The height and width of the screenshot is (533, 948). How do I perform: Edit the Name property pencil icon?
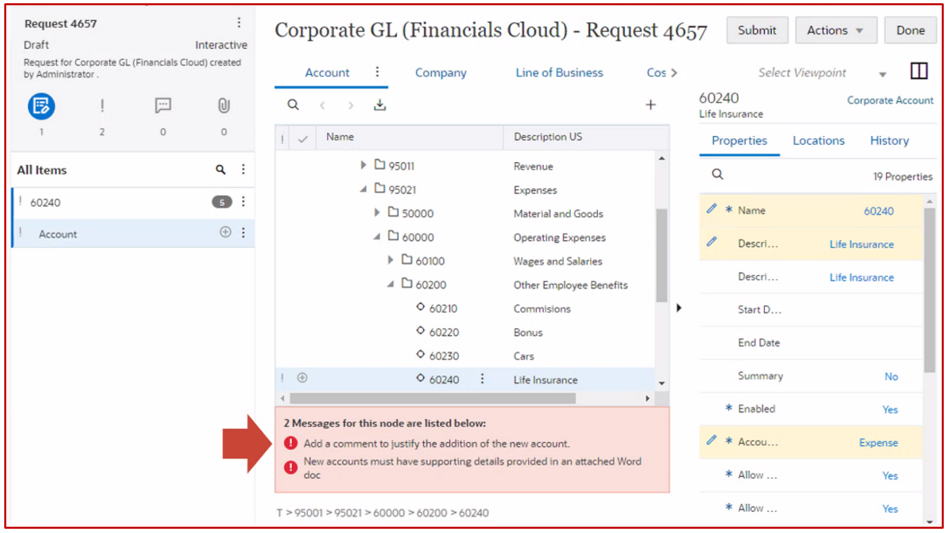[x=712, y=209]
